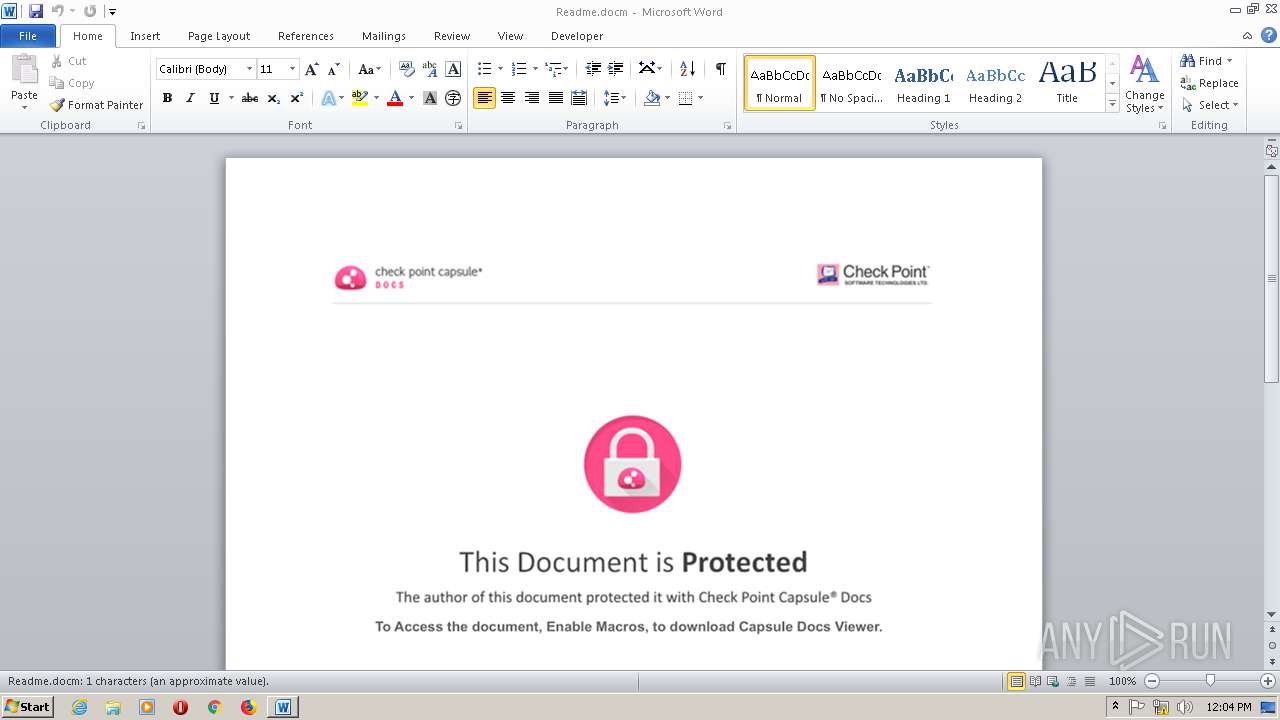Image resolution: width=1280 pixels, height=720 pixels.
Task: Click the Phonetic Guide icon
Action: (430, 69)
